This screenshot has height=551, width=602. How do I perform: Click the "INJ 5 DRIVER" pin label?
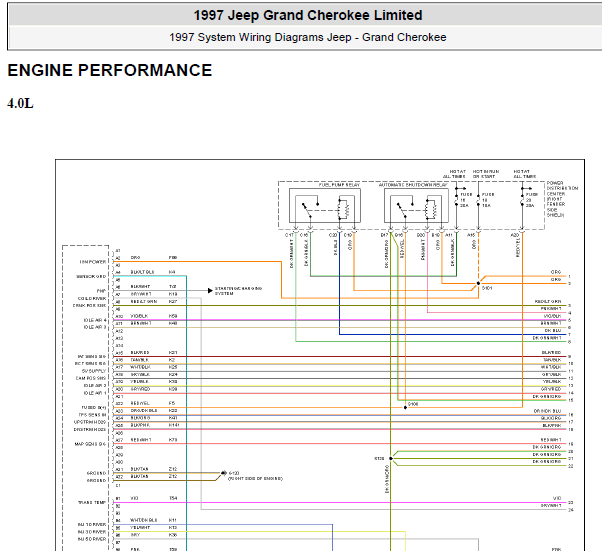(92, 539)
